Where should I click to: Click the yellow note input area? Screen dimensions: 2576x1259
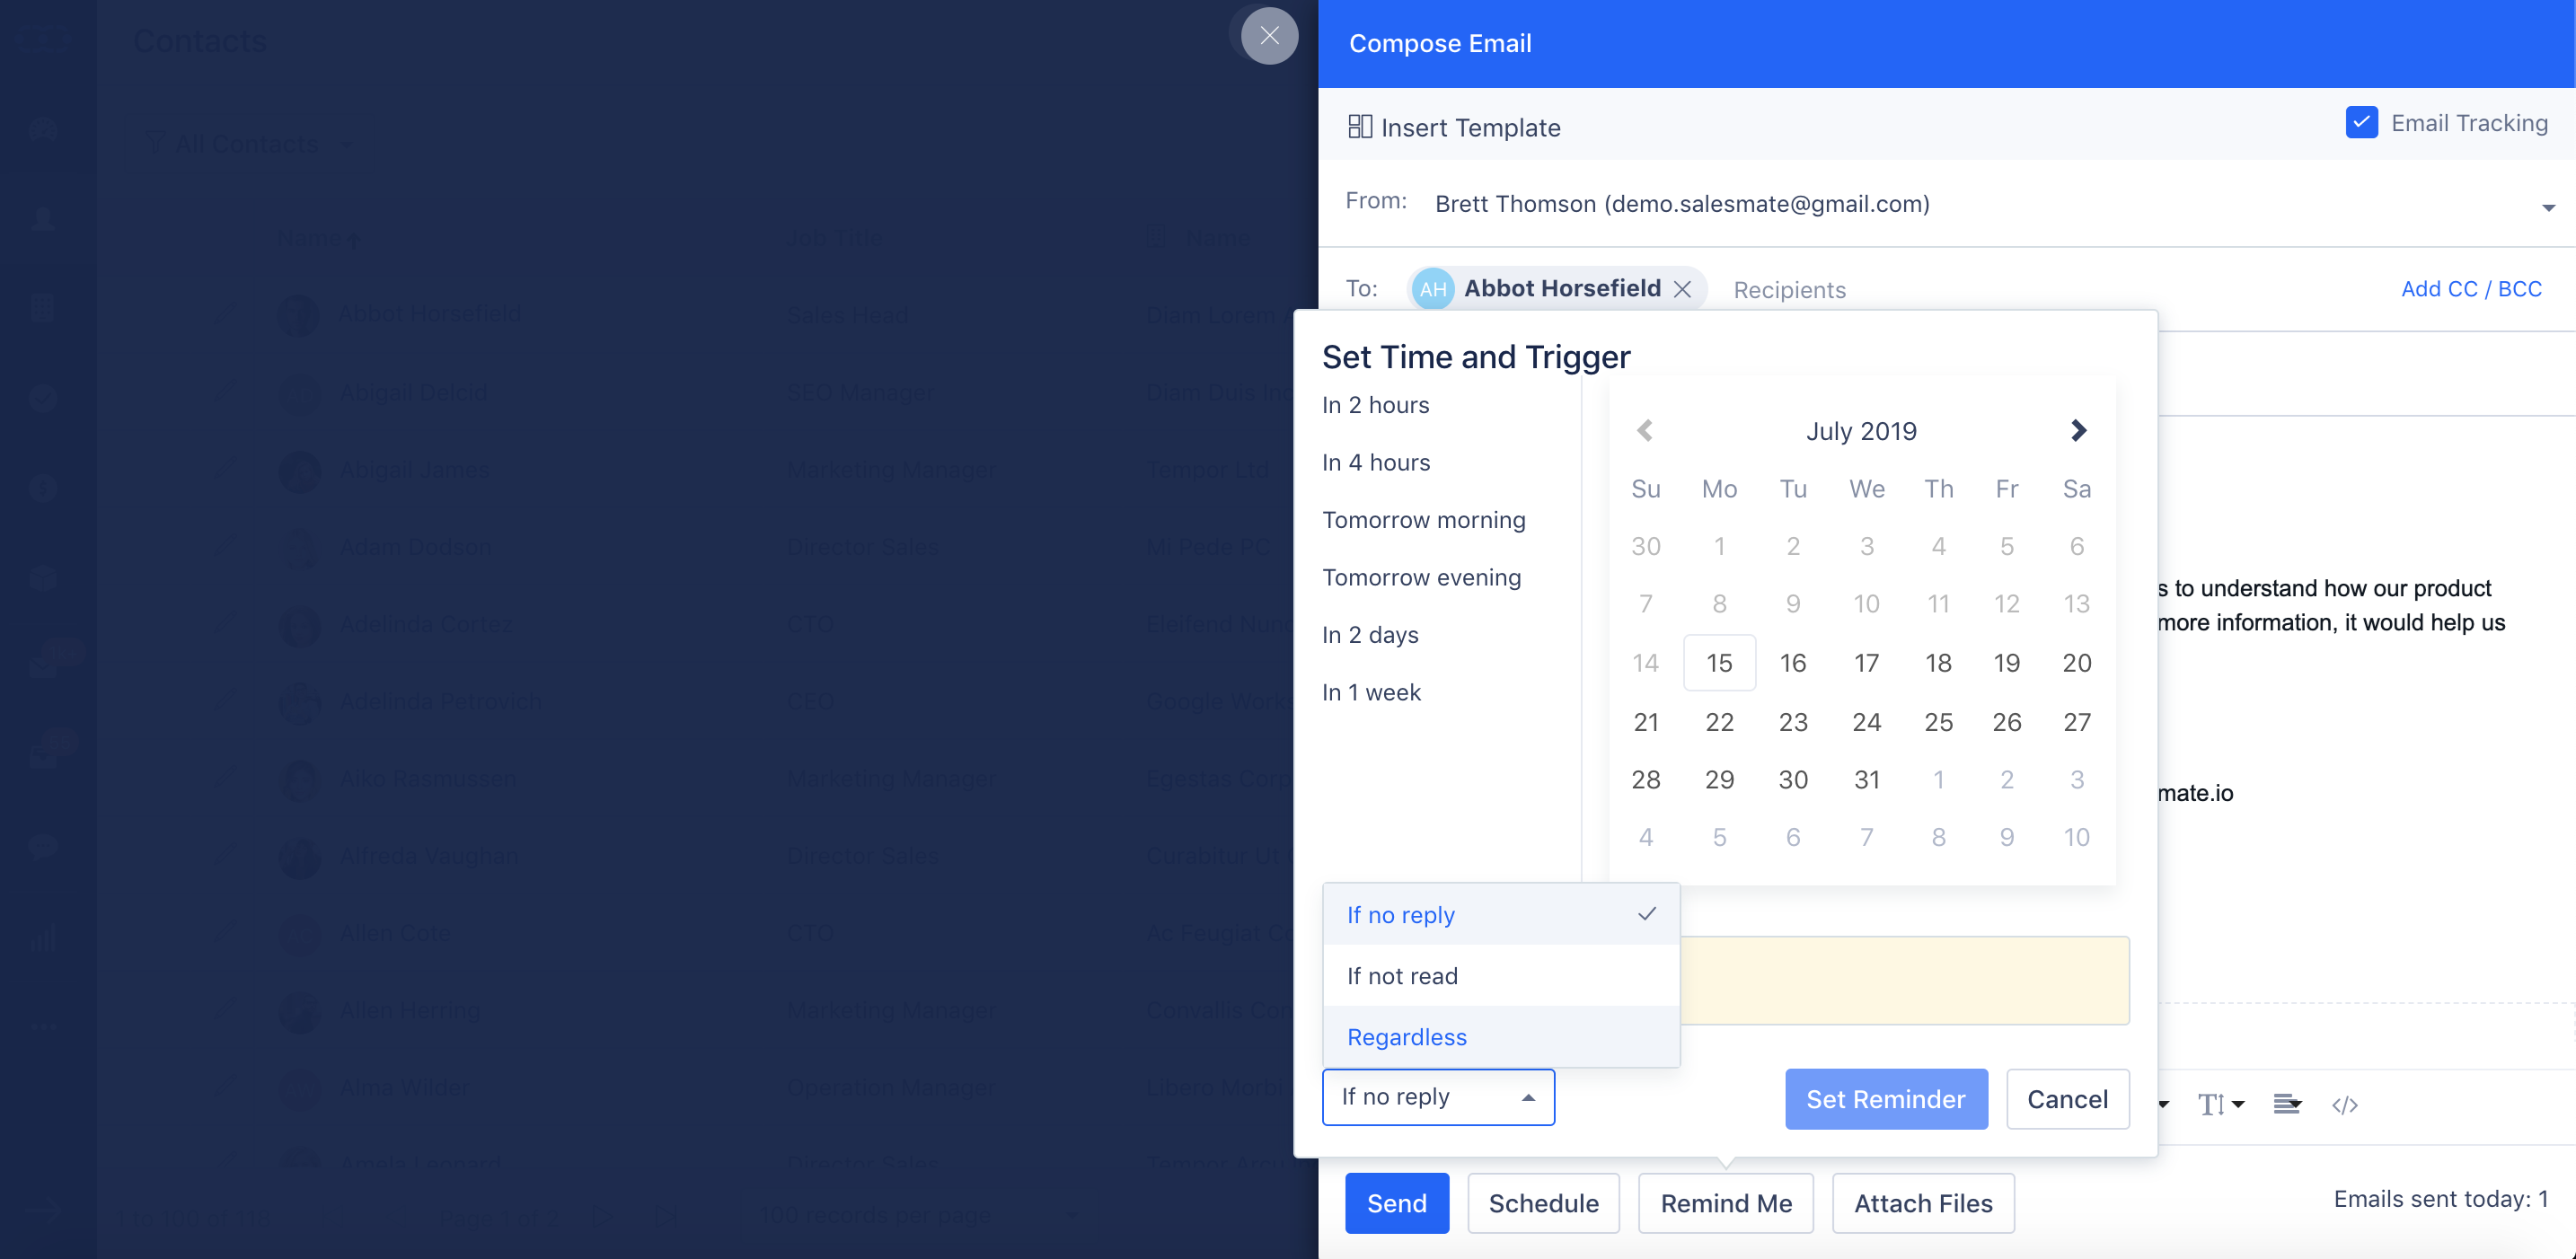pyautogui.click(x=1904, y=980)
